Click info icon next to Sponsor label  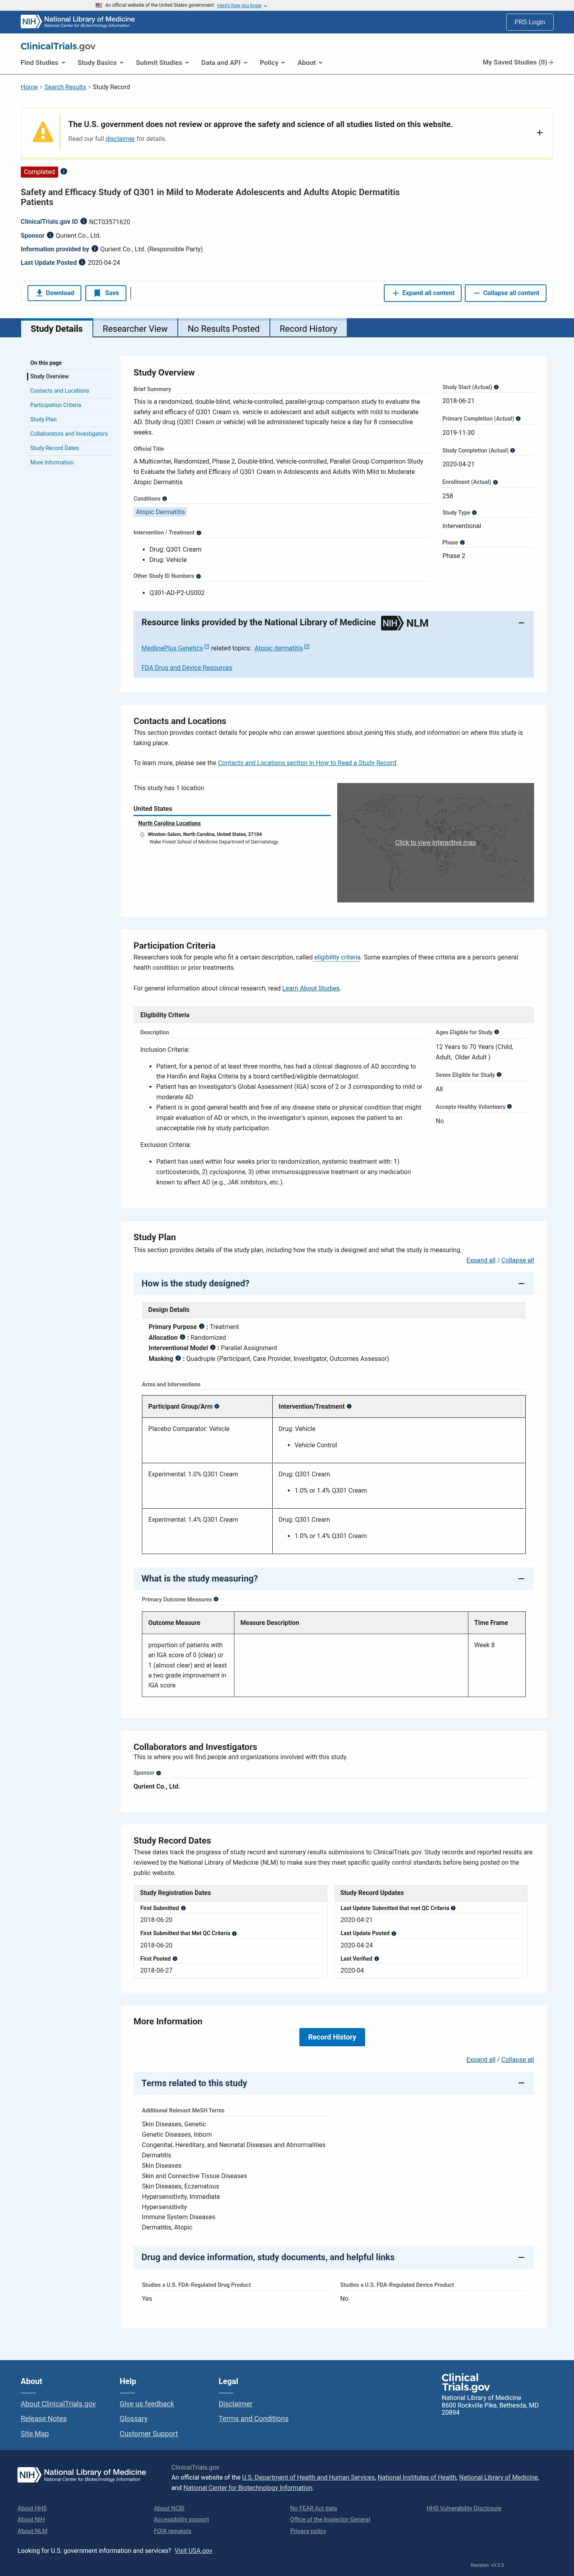point(50,235)
